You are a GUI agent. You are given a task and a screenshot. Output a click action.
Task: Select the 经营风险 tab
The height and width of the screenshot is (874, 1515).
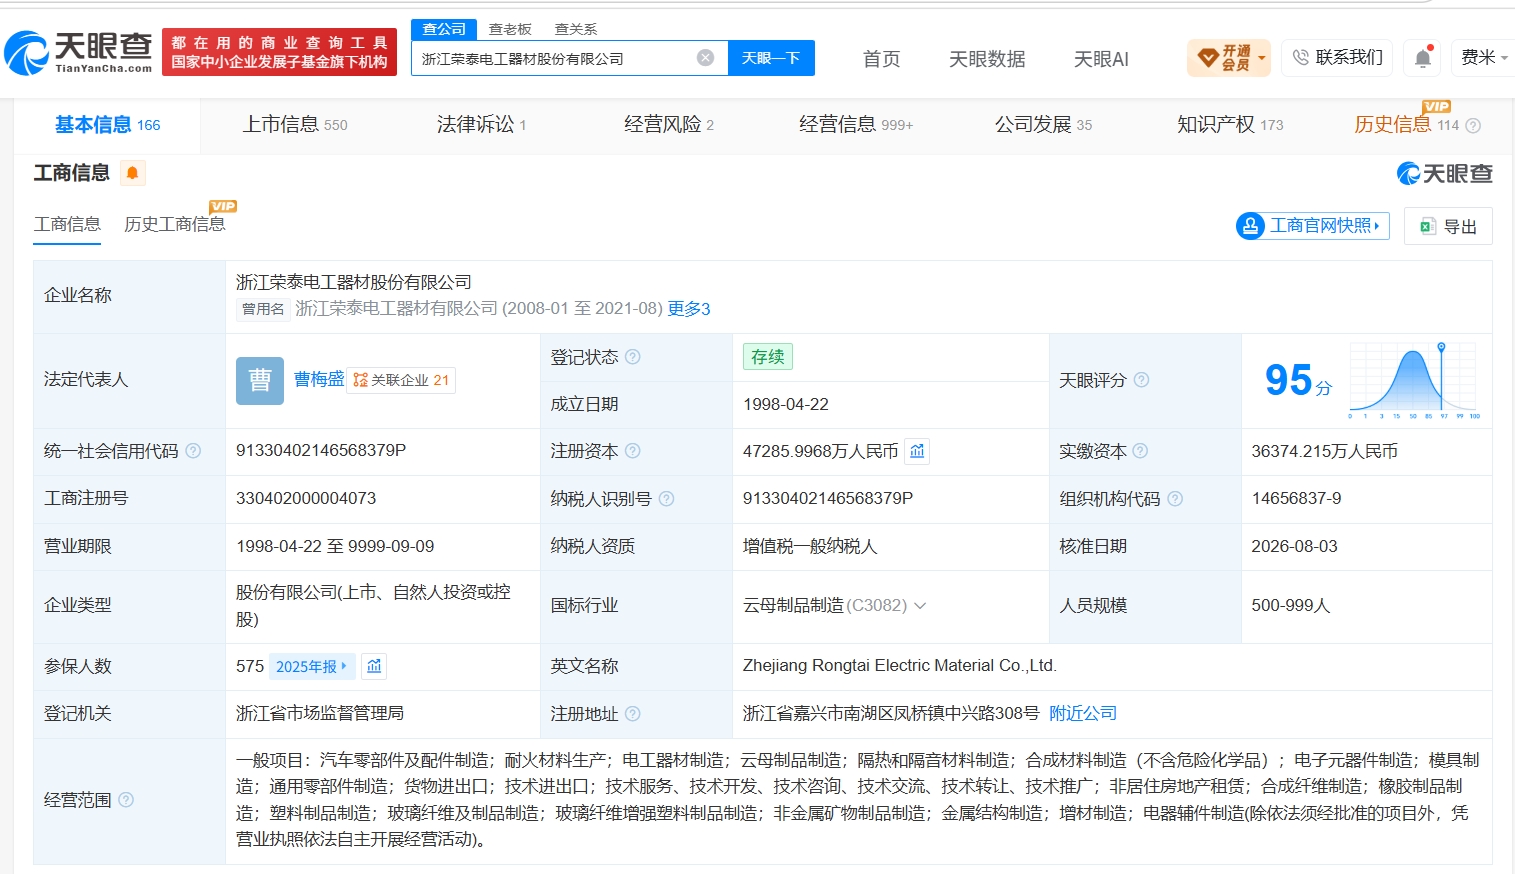(x=669, y=125)
